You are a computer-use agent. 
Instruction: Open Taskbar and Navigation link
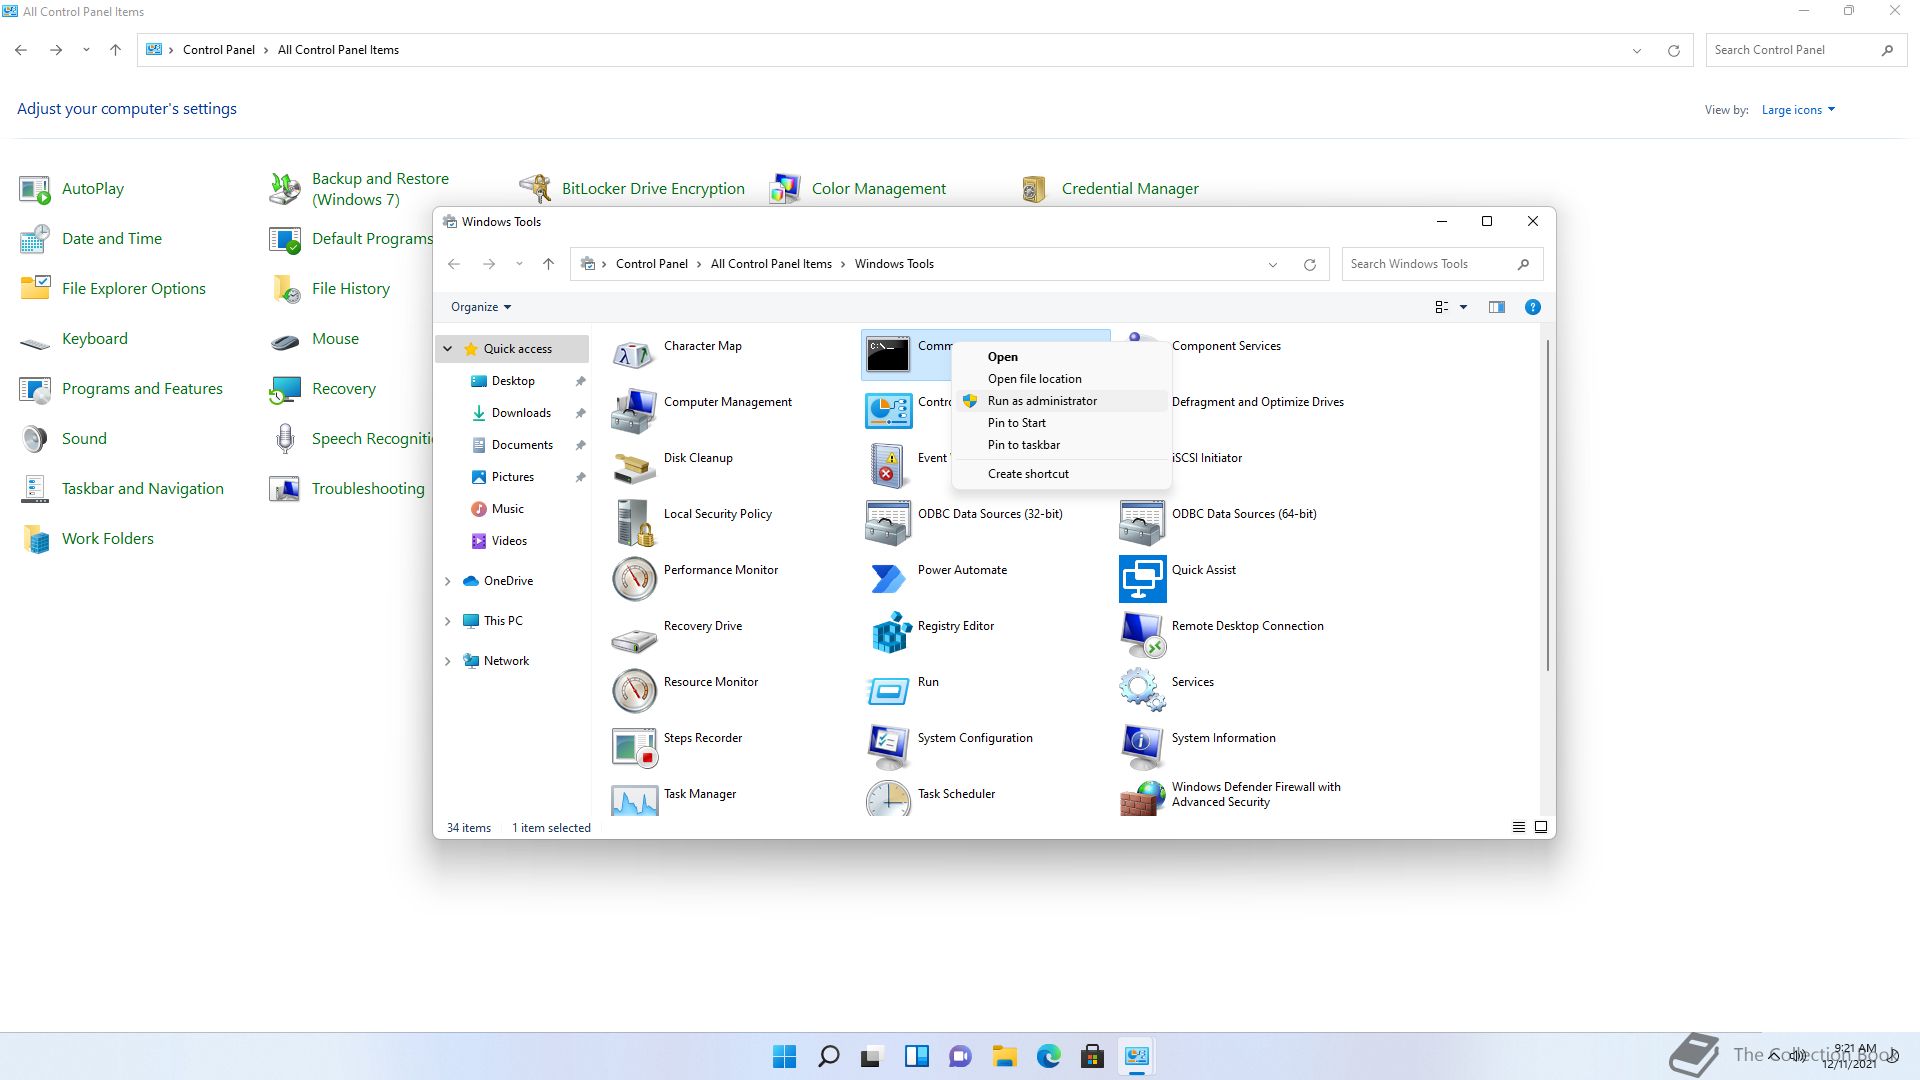[143, 489]
